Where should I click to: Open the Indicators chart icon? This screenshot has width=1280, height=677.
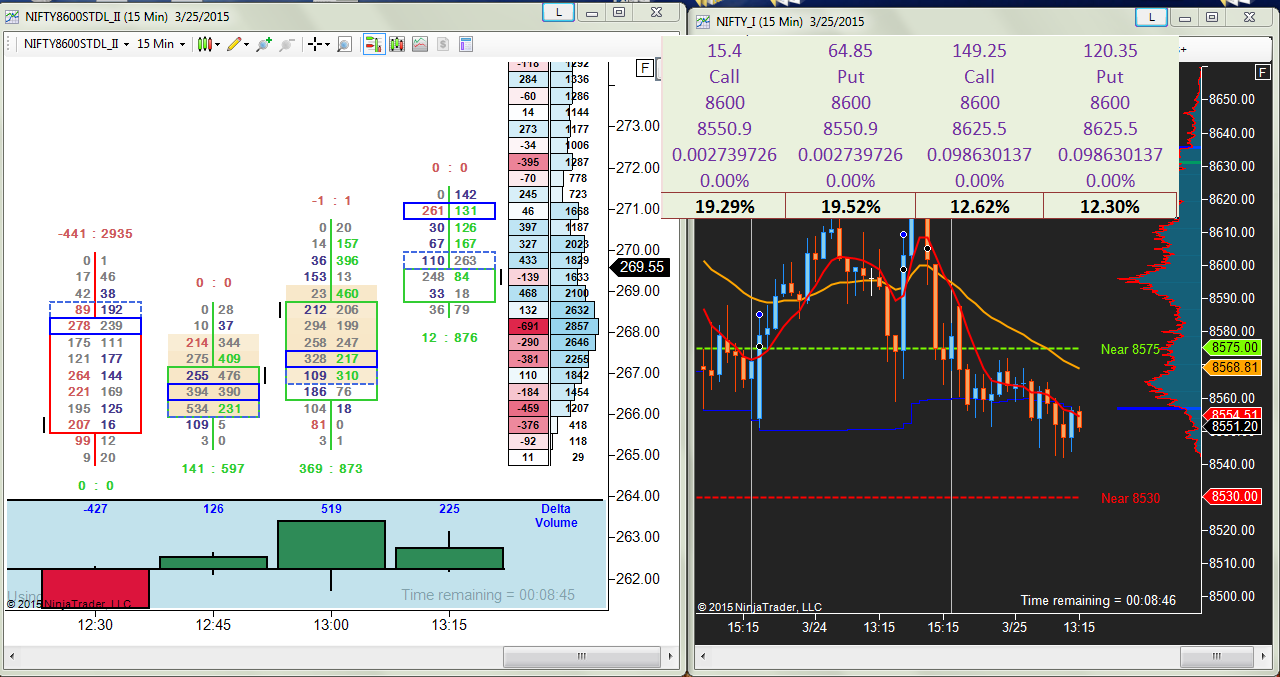[x=420, y=44]
